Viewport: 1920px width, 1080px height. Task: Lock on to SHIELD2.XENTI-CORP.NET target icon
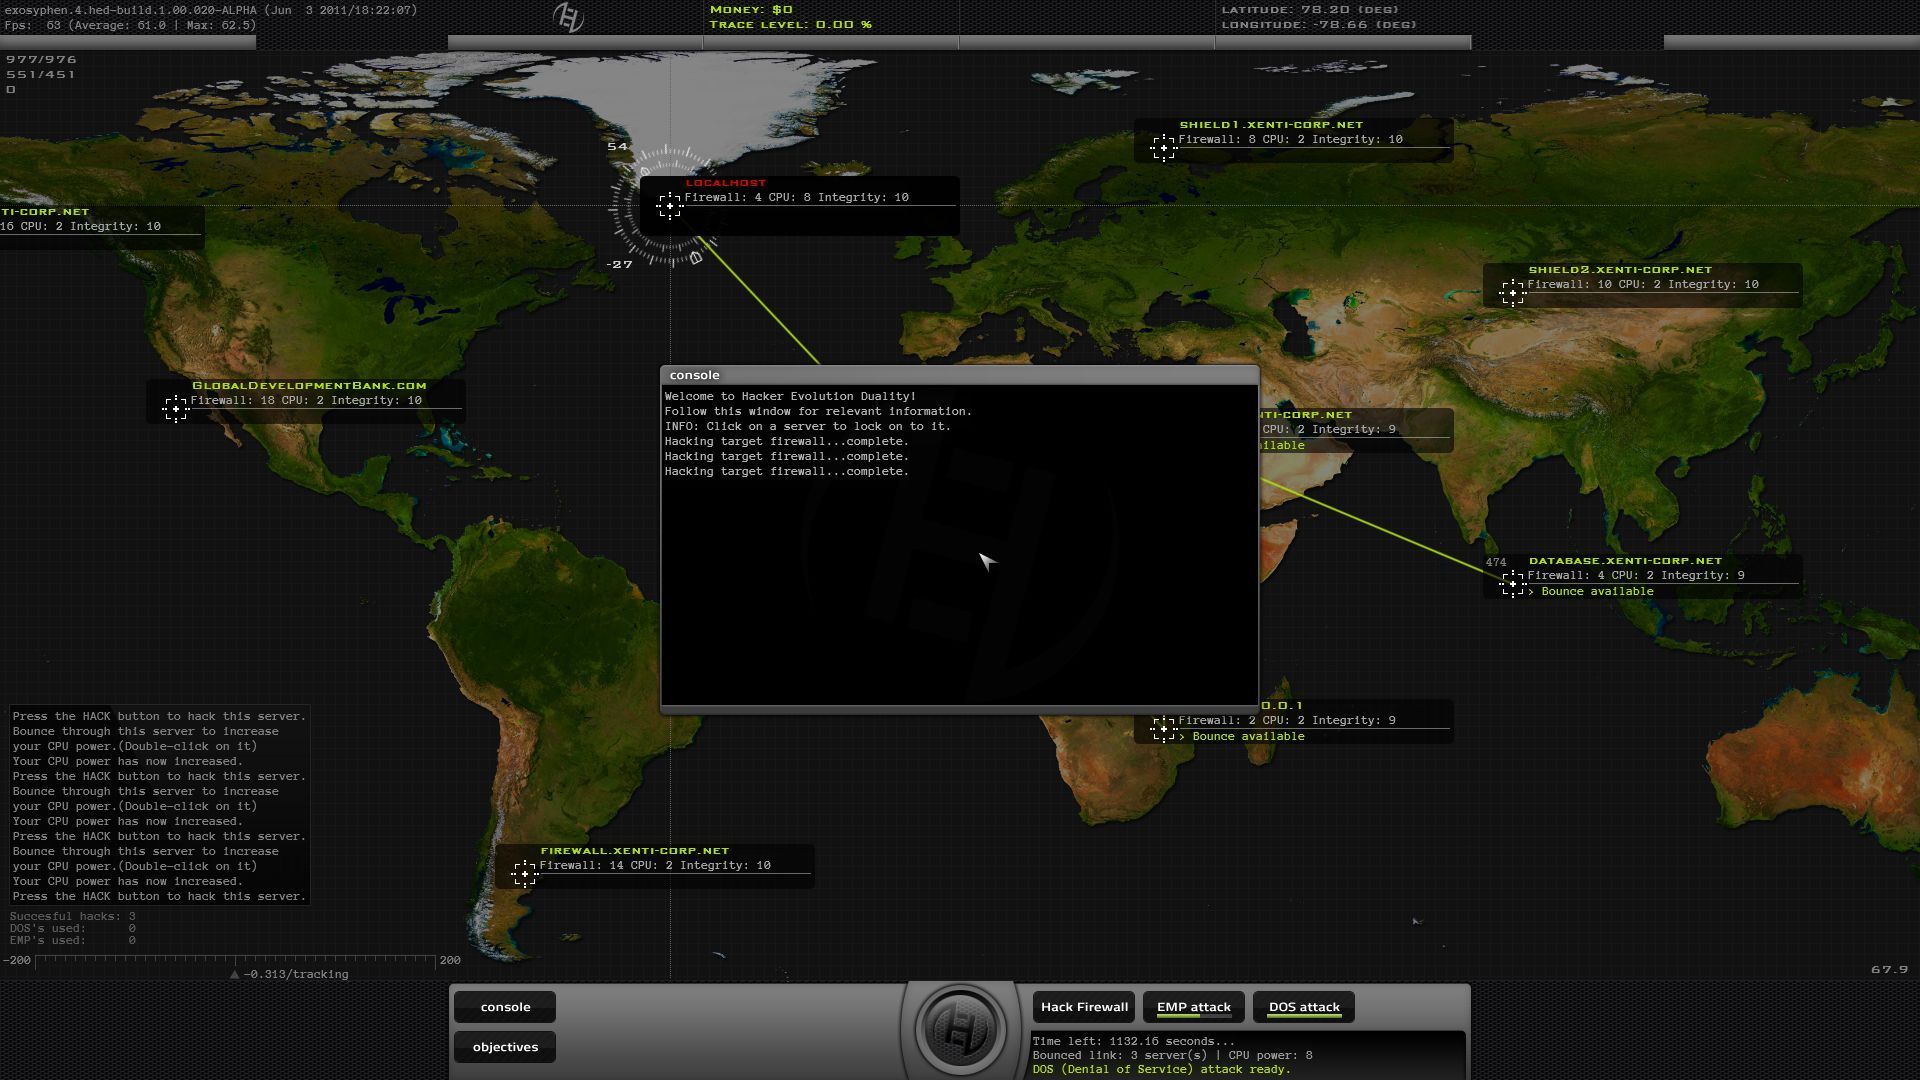[1512, 293]
